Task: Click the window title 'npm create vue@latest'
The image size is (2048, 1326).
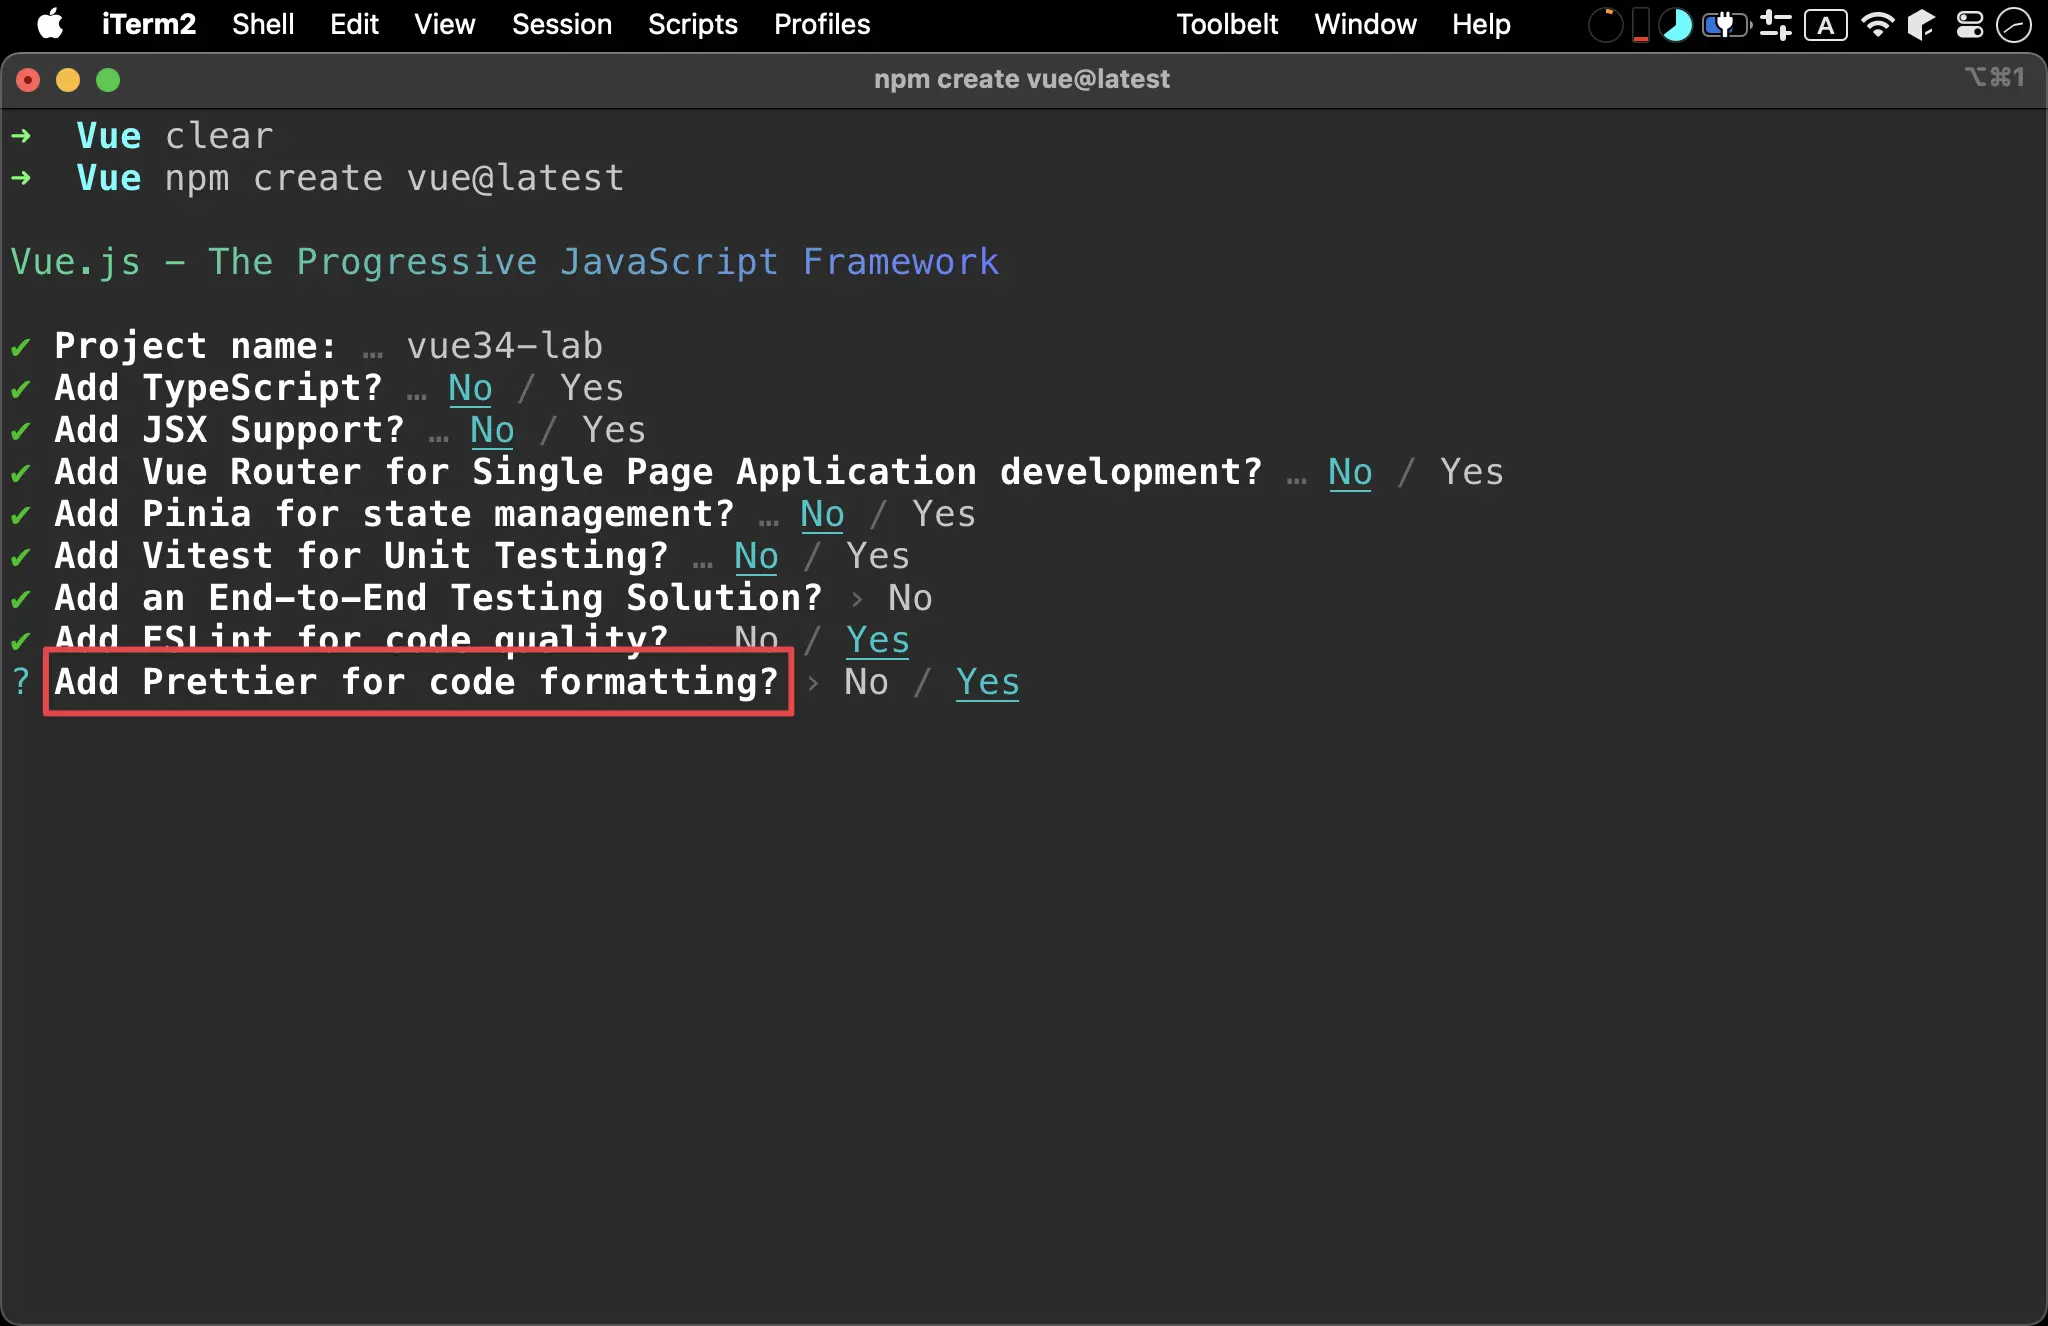Action: pyautogui.click(x=1021, y=79)
